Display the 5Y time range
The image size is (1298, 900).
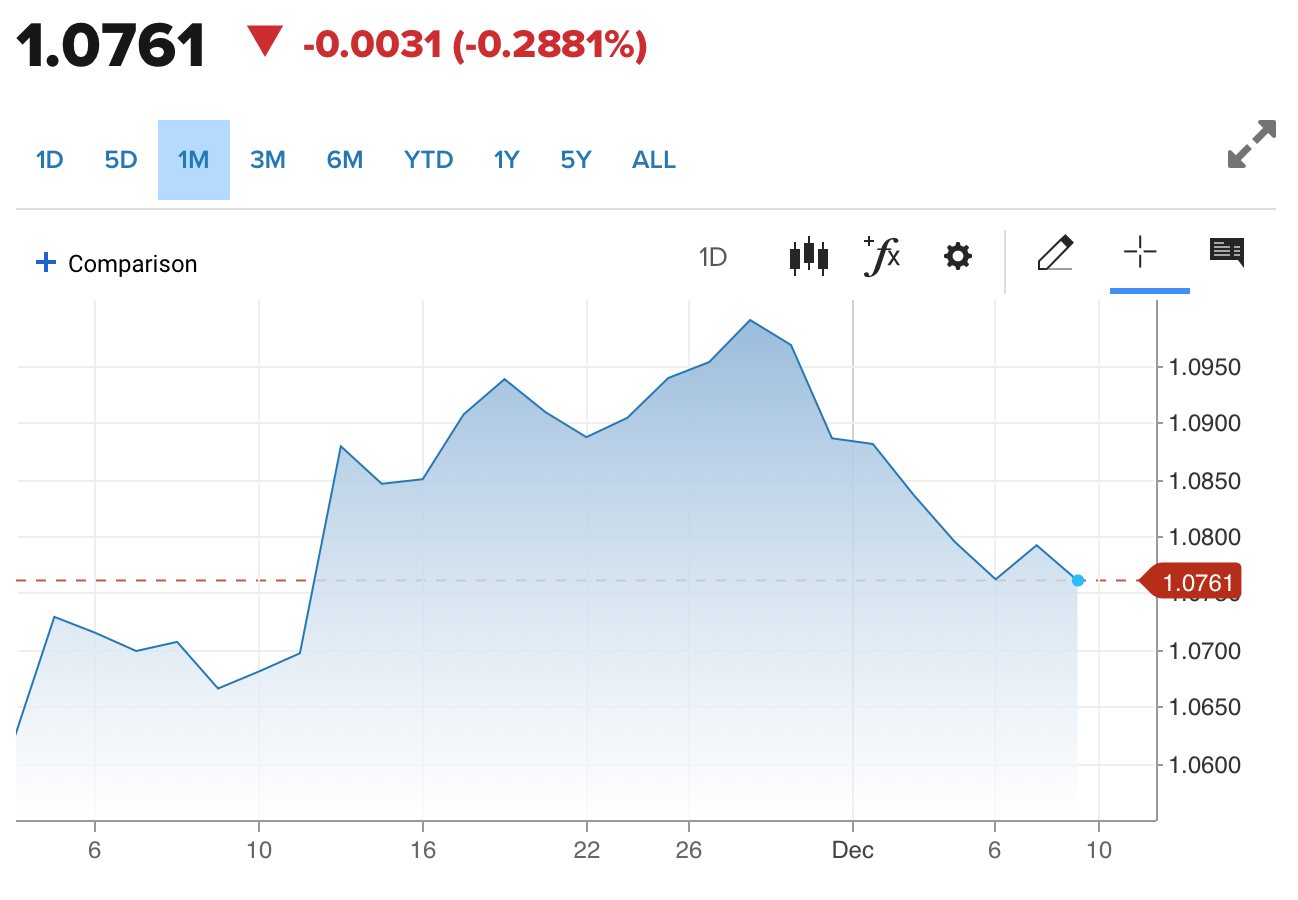tap(576, 160)
